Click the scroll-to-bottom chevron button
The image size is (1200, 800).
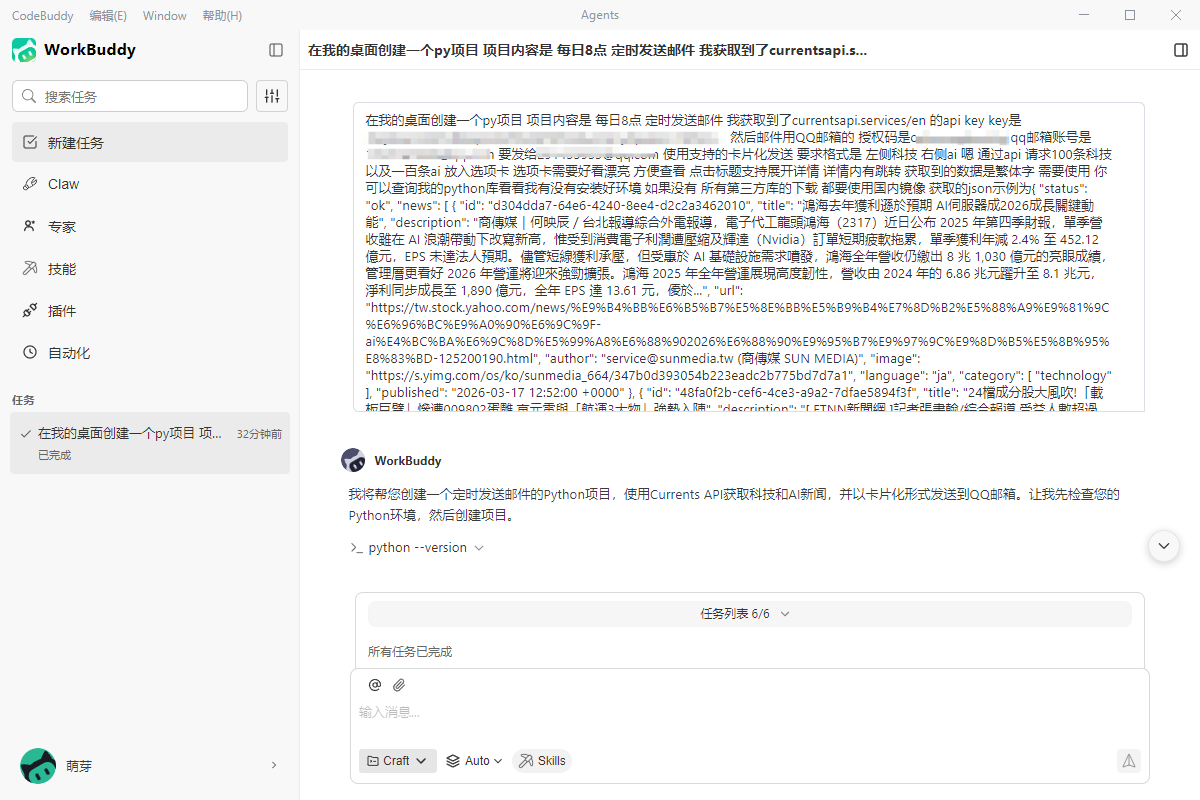(1163, 546)
